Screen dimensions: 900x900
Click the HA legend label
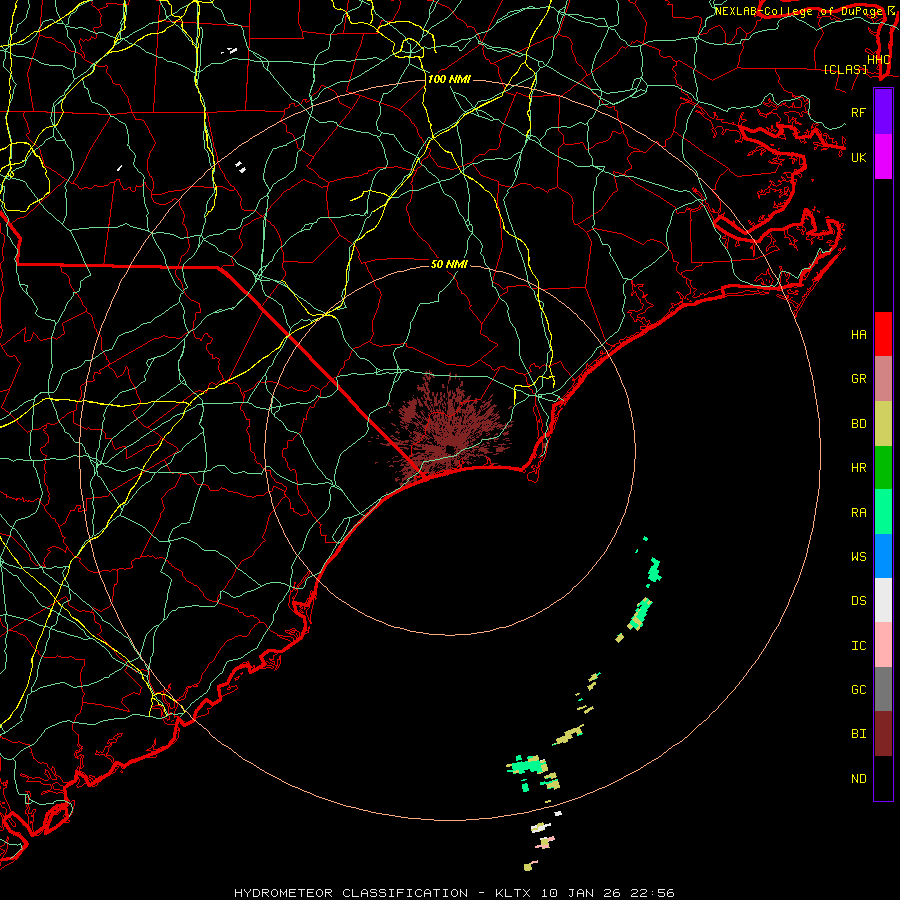(x=858, y=335)
